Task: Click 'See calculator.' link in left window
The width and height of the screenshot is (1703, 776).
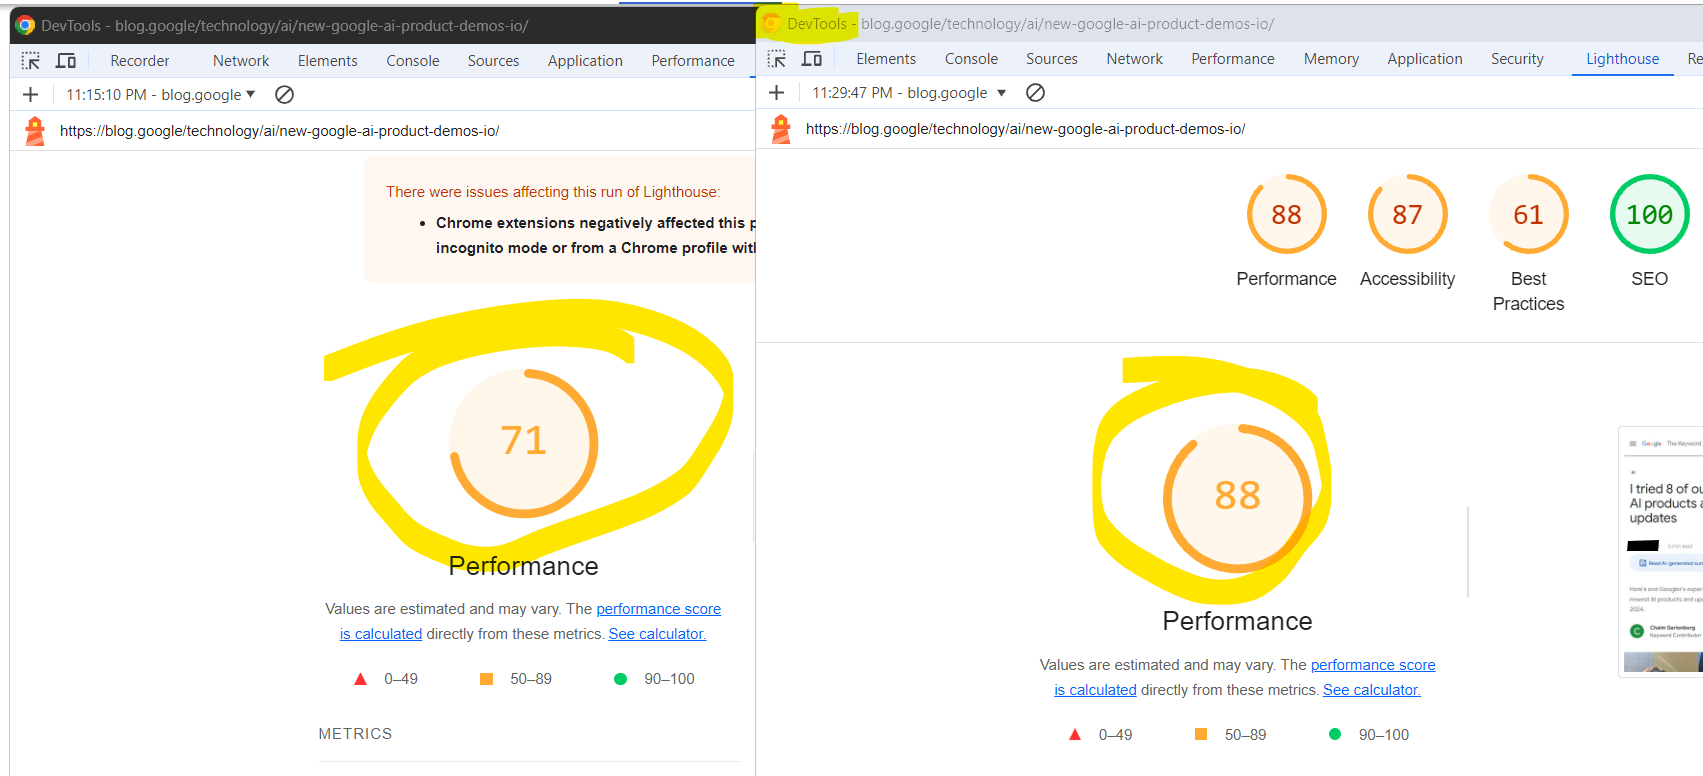Action: click(x=657, y=634)
